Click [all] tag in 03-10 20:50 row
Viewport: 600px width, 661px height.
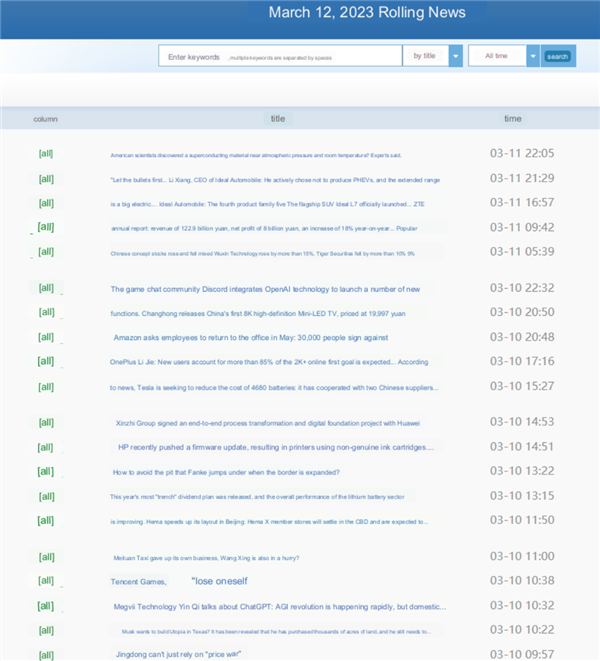coord(46,312)
